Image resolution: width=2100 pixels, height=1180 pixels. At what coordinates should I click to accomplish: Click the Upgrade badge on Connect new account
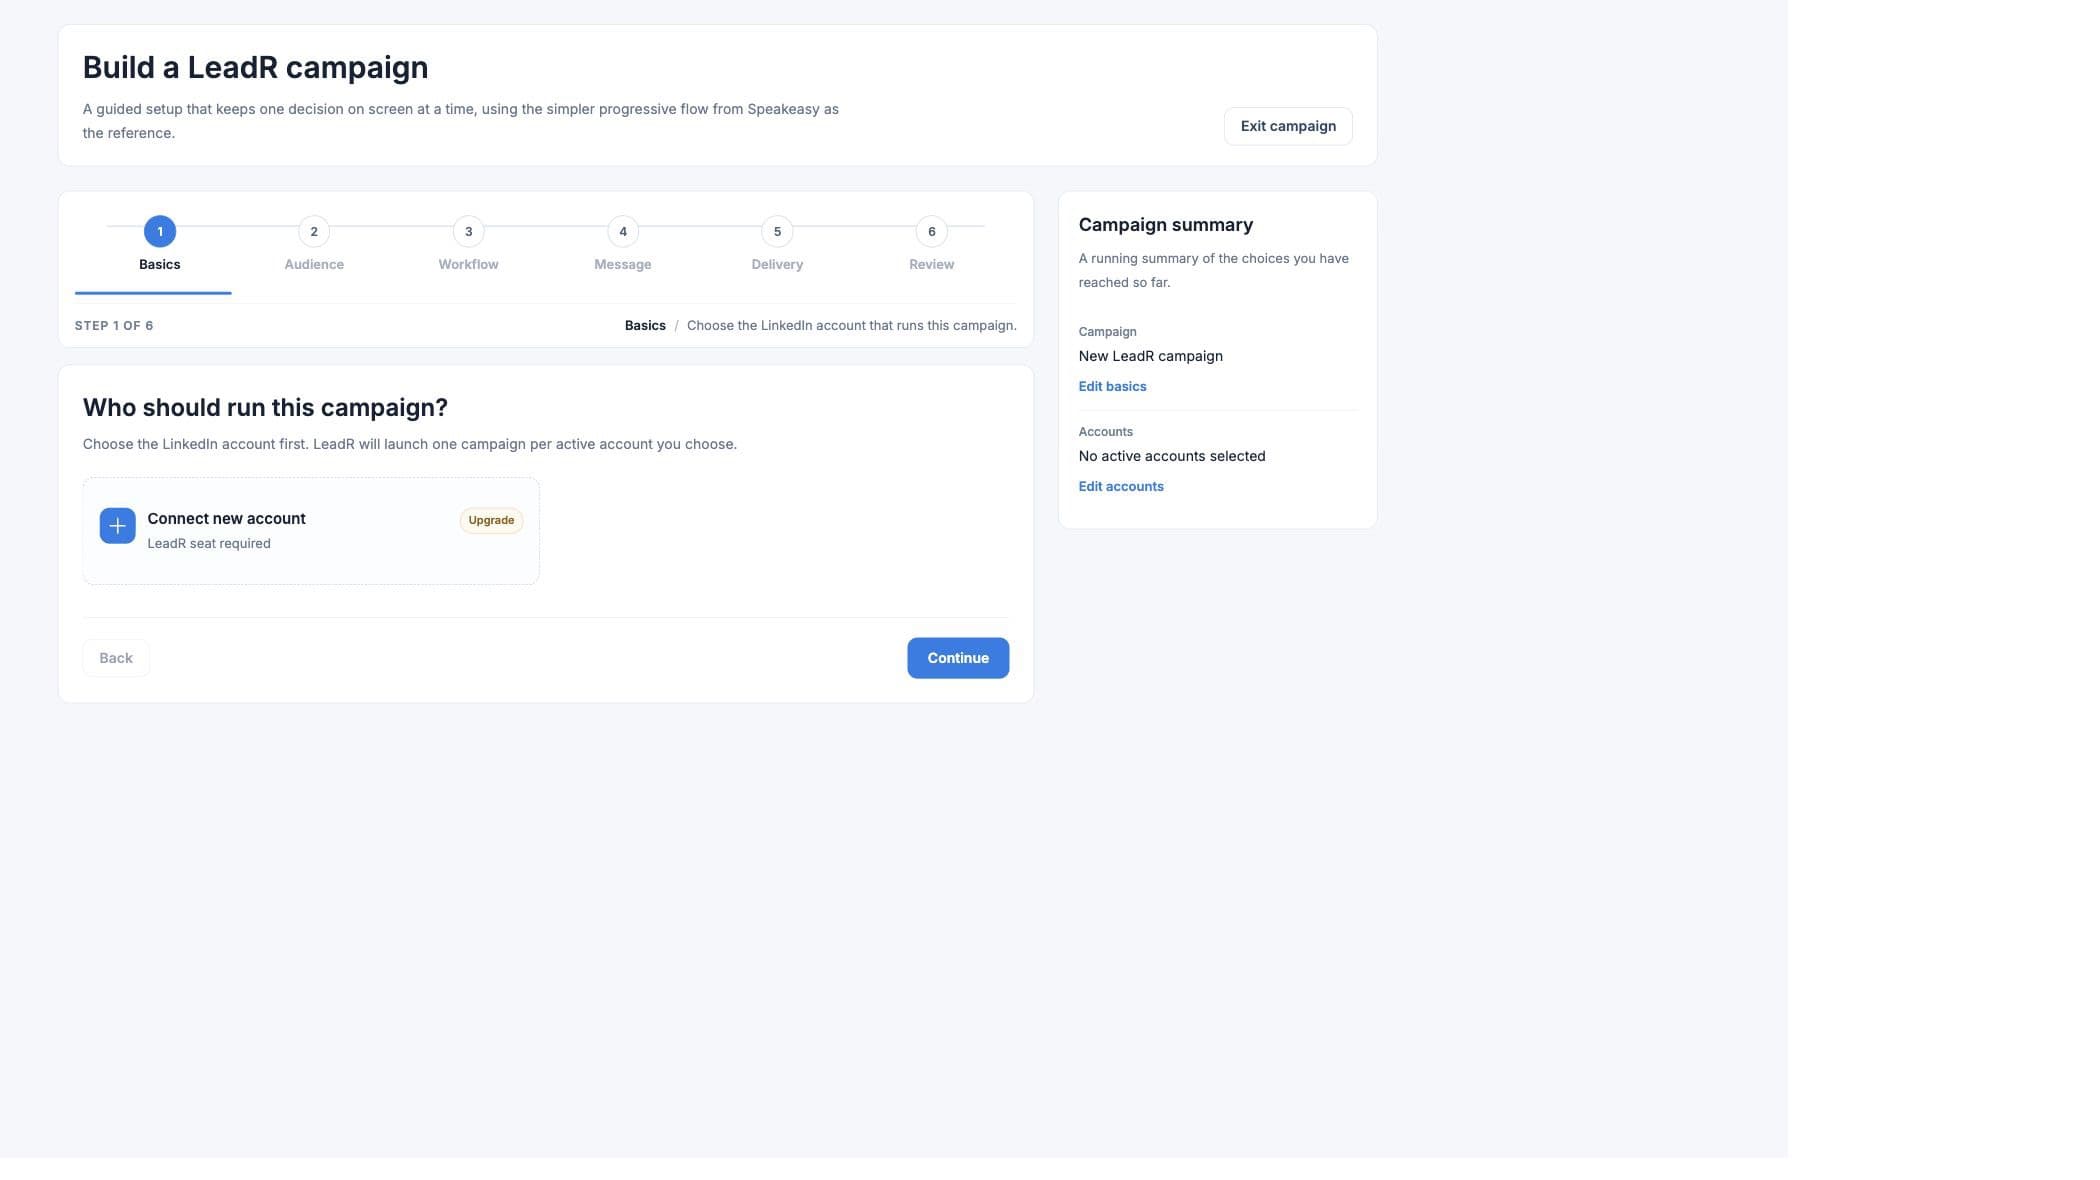pos(491,520)
